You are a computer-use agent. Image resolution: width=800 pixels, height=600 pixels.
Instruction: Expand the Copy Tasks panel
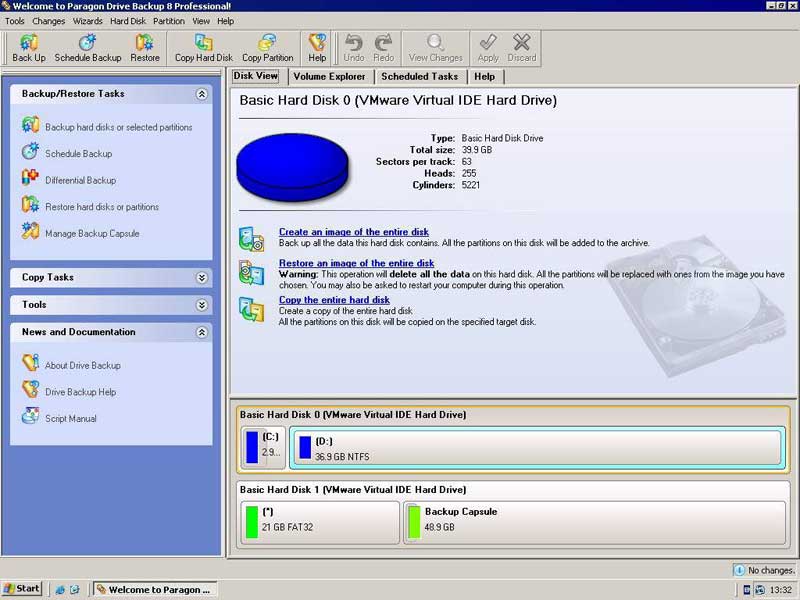click(202, 278)
